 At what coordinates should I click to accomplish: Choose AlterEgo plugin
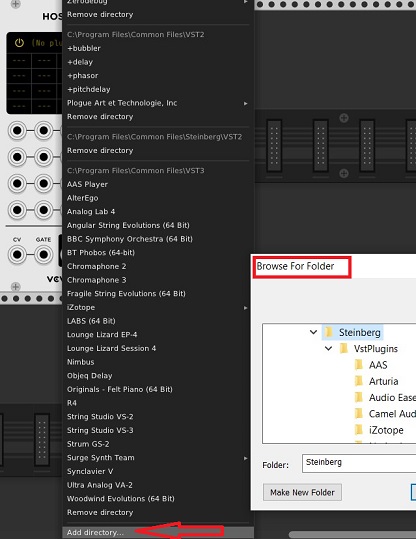coord(158,198)
